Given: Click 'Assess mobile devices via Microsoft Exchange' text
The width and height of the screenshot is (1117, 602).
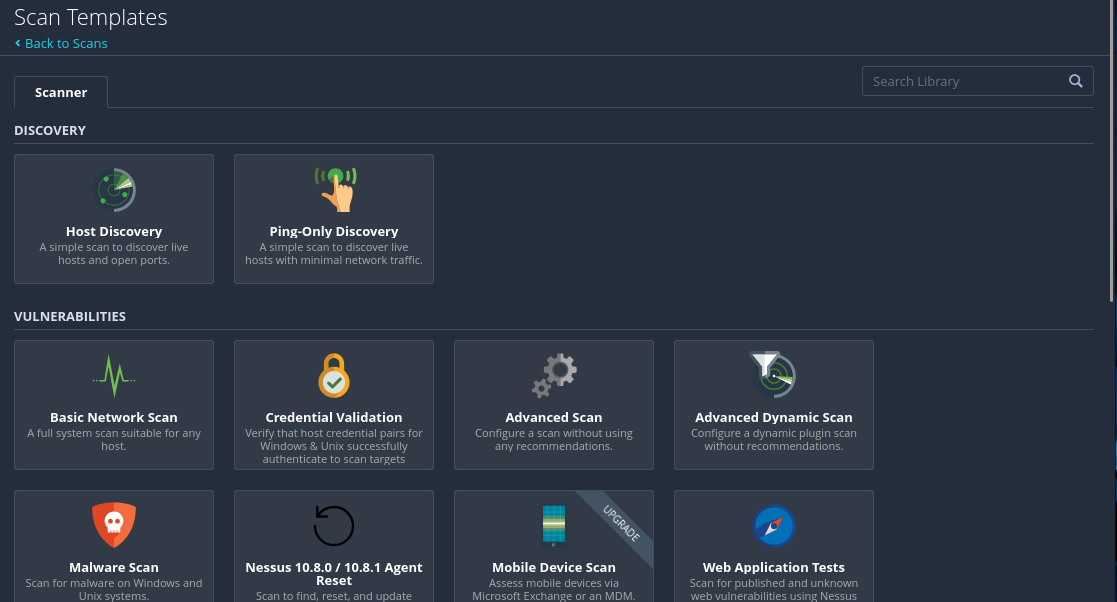Looking at the screenshot, I should 554,589.
